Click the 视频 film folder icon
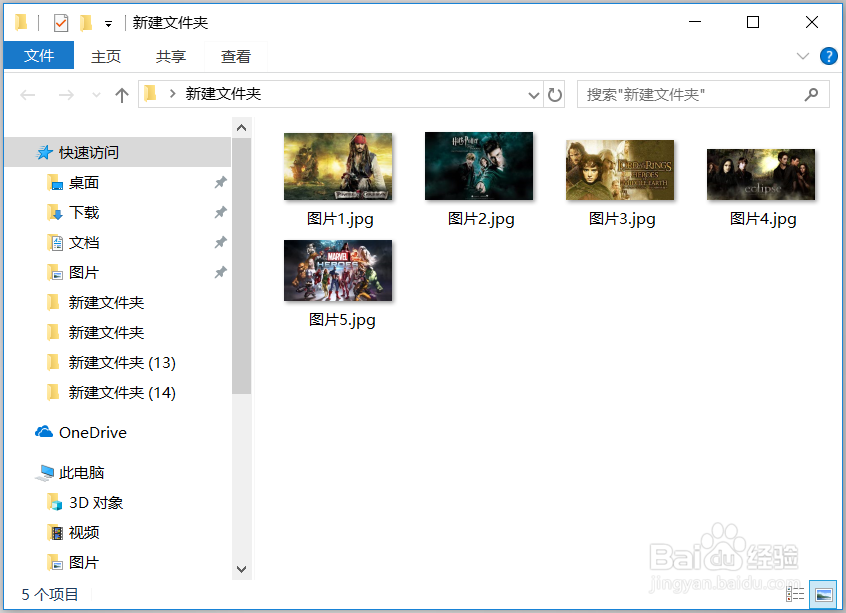This screenshot has height=613, width=846. tap(55, 533)
